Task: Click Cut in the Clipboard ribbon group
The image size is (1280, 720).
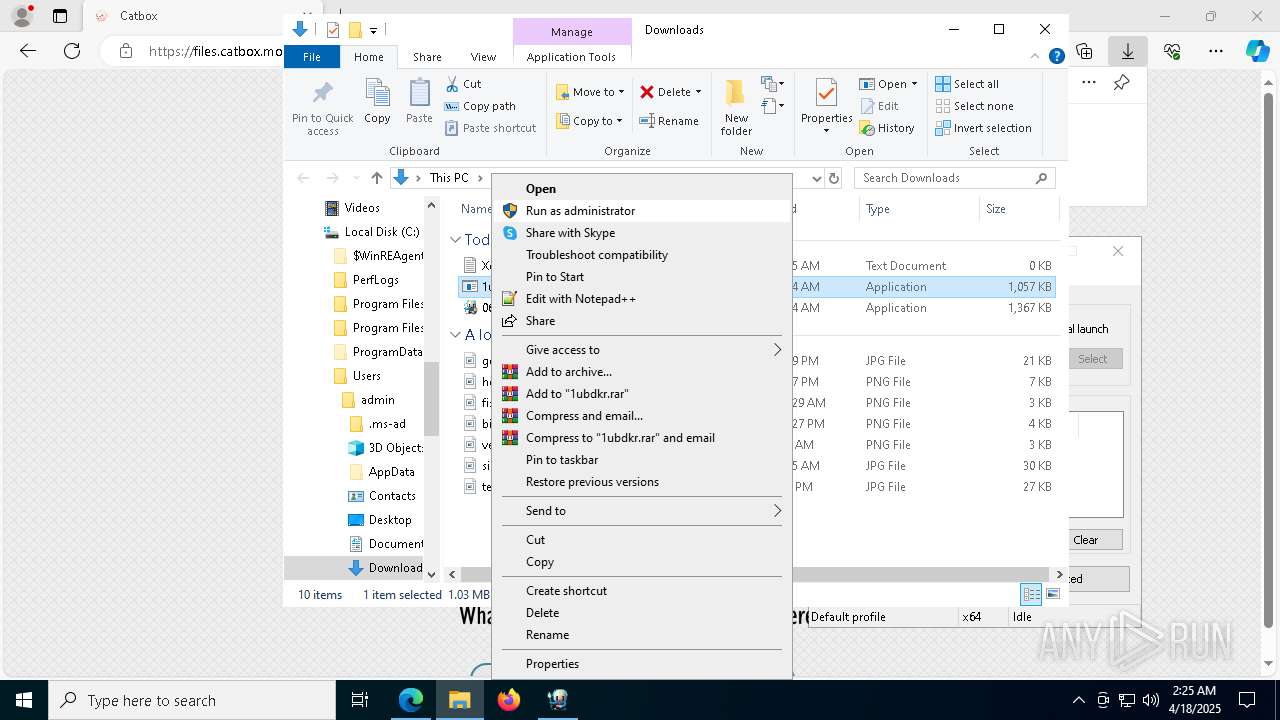Action: (463, 84)
